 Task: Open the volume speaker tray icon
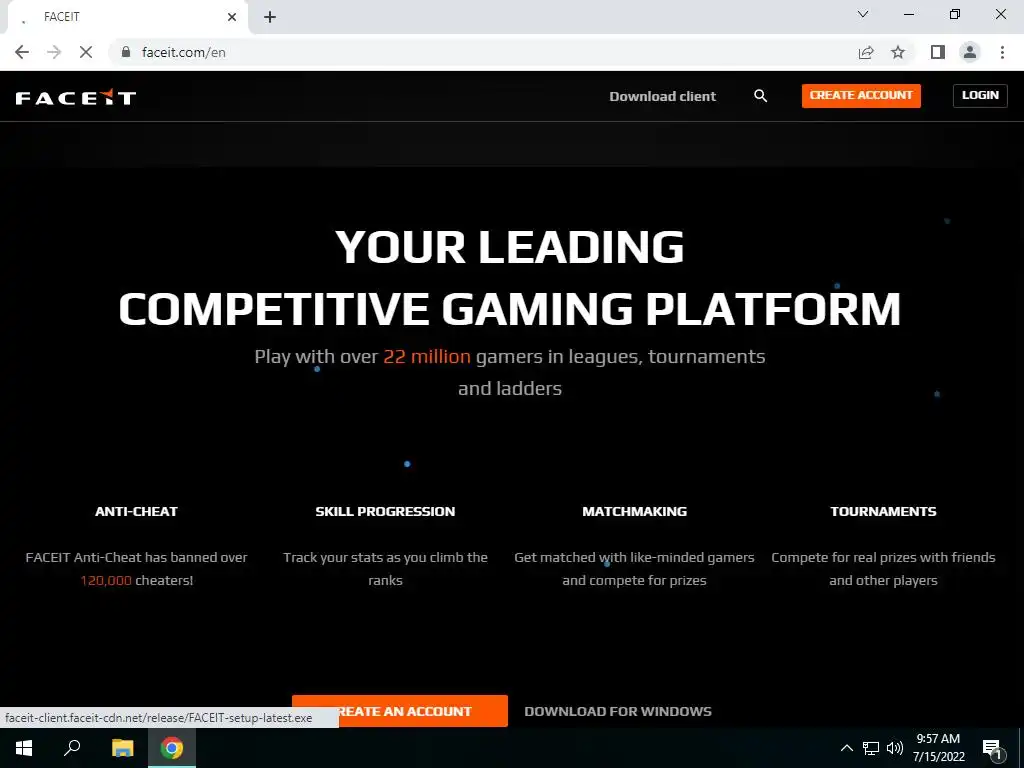coord(895,748)
